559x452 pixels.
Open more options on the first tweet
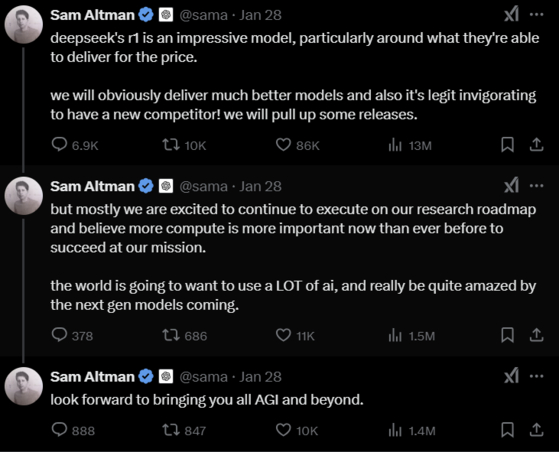pyautogui.click(x=537, y=15)
